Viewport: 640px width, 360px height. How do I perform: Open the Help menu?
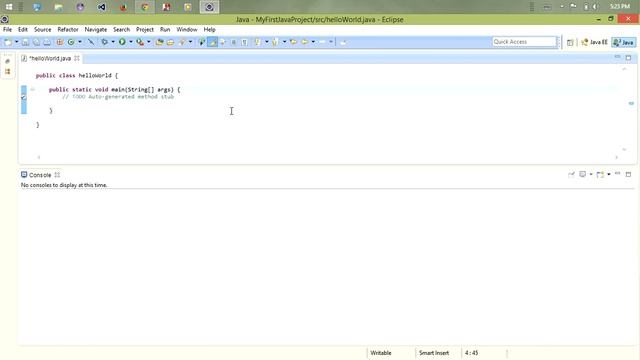(209, 29)
